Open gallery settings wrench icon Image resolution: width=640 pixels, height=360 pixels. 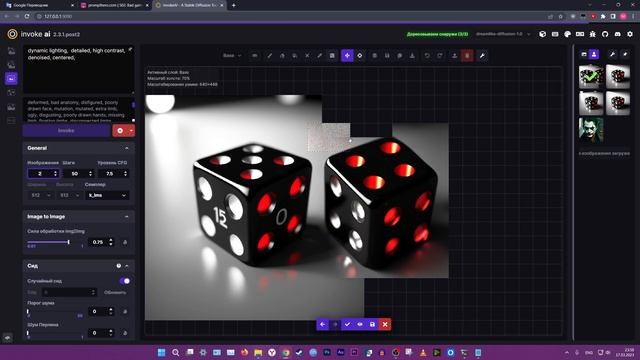tap(612, 54)
